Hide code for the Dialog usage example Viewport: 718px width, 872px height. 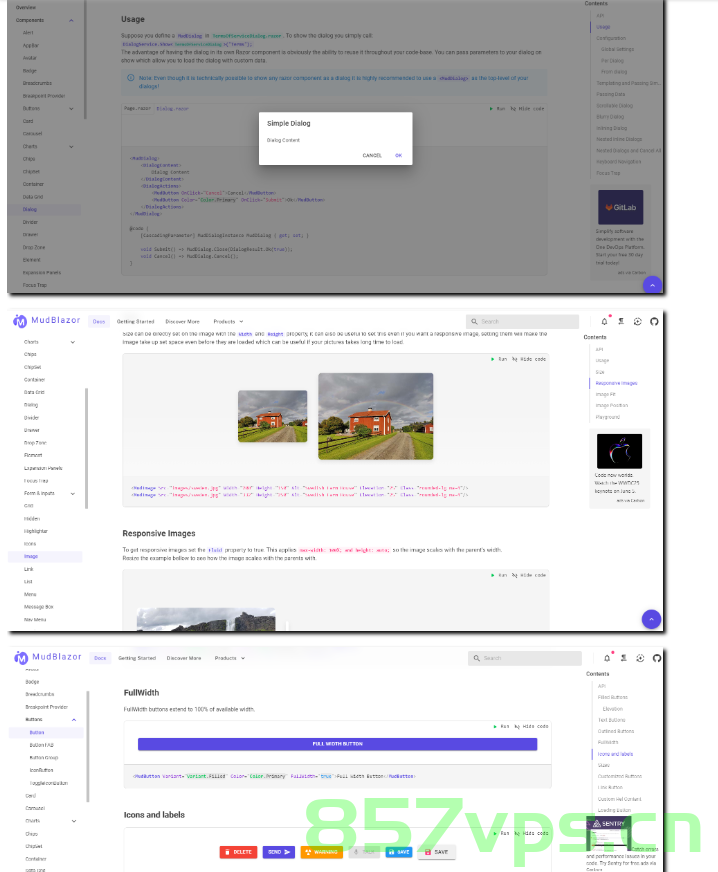[527, 108]
